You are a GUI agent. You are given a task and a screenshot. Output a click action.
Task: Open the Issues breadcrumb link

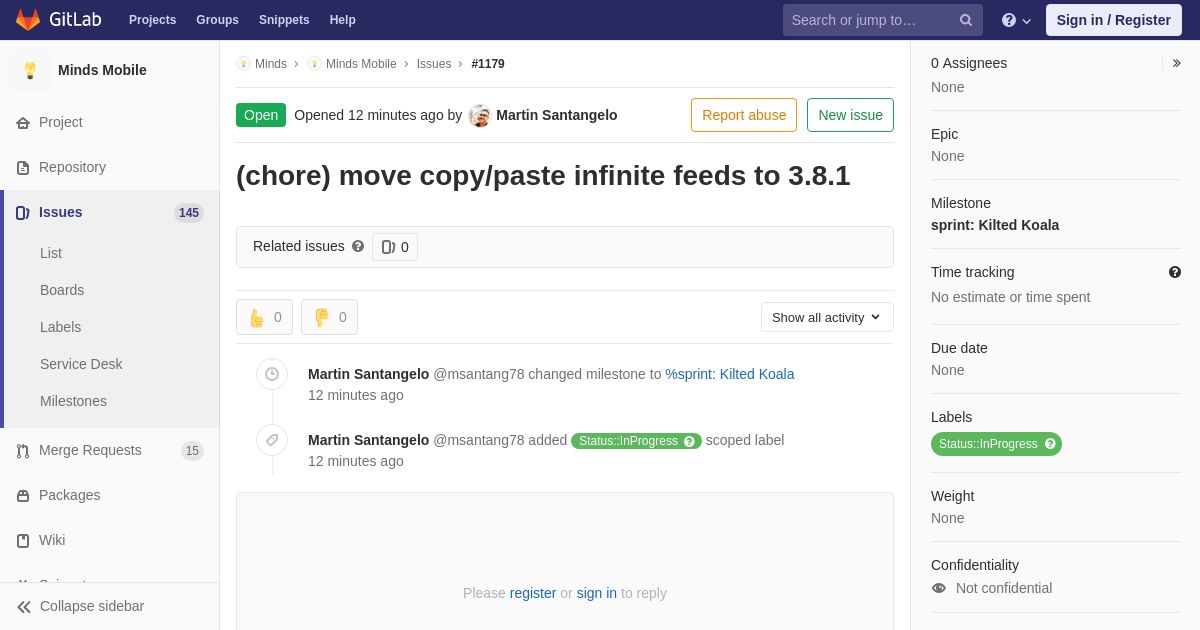pyautogui.click(x=434, y=64)
